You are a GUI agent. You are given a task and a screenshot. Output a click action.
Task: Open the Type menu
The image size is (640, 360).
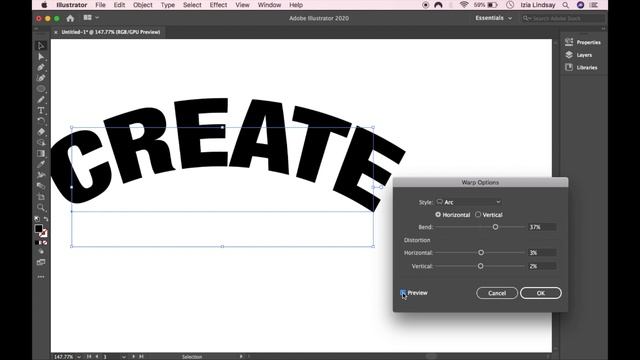[x=168, y=5]
